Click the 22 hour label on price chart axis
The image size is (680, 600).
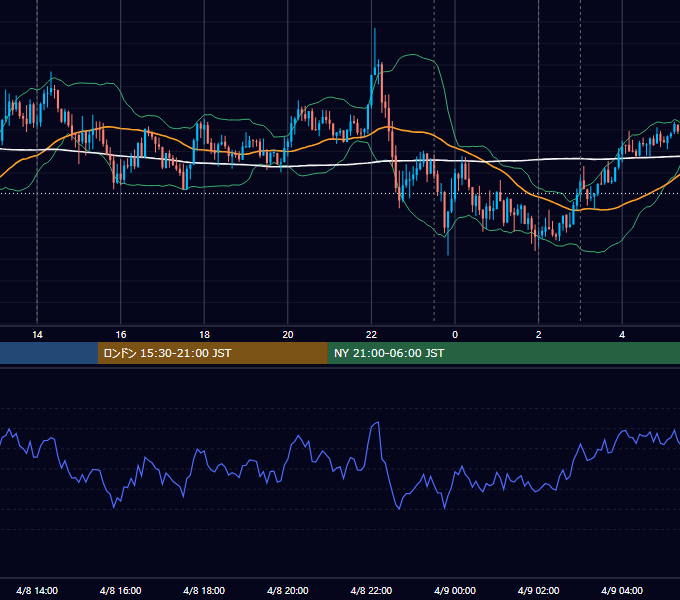371,335
